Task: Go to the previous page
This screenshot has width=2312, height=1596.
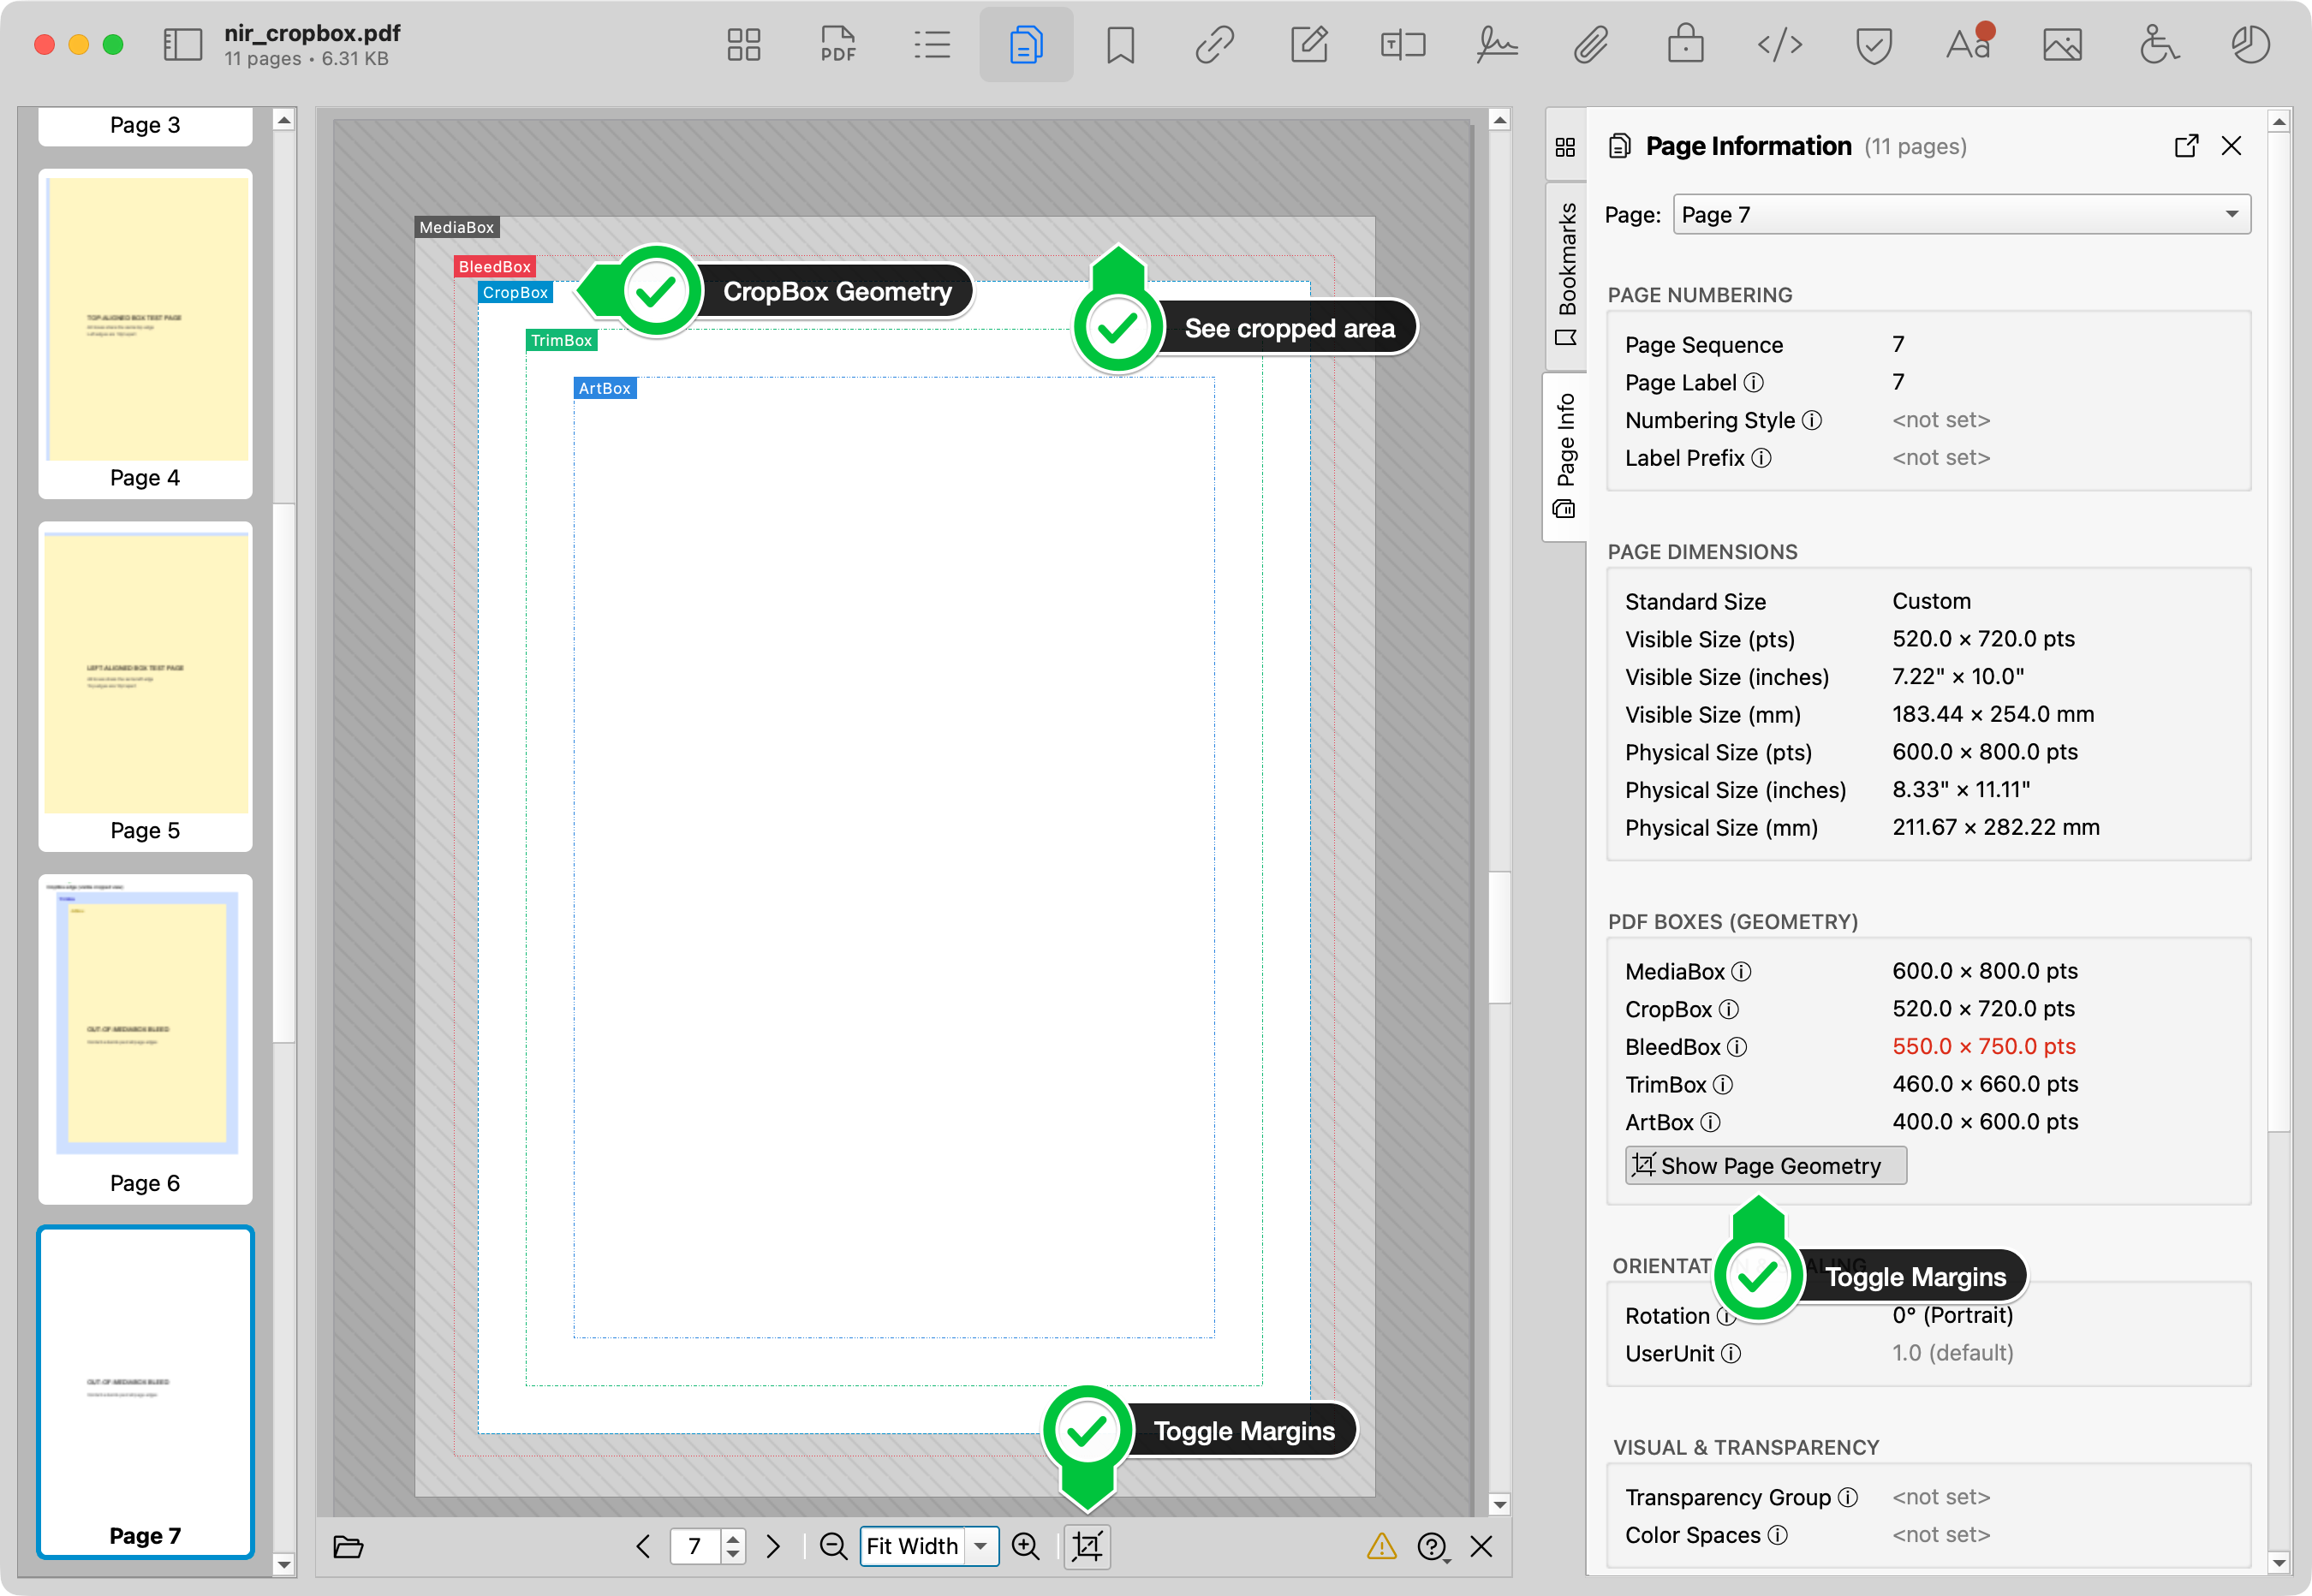Action: coord(643,1547)
